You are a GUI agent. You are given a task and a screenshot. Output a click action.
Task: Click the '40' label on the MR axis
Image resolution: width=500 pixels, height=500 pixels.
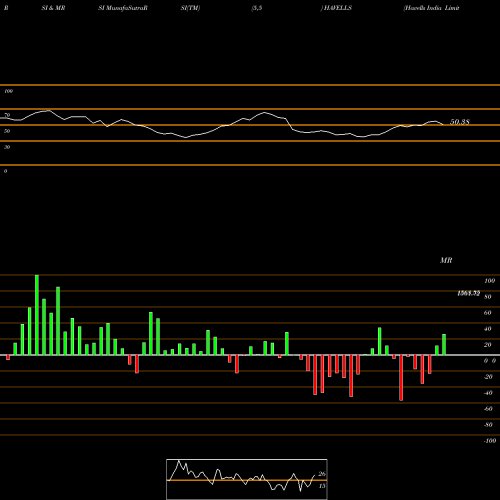point(488,329)
